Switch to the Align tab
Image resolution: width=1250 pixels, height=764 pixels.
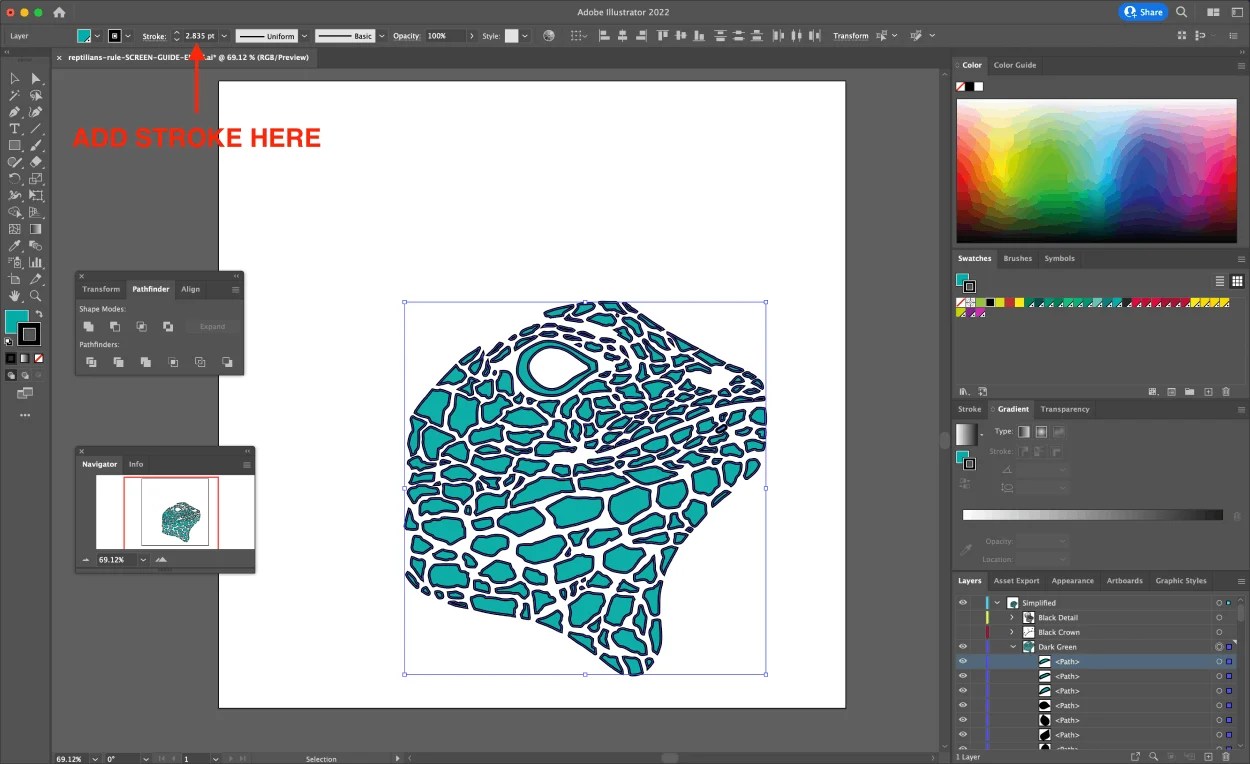[x=190, y=289]
